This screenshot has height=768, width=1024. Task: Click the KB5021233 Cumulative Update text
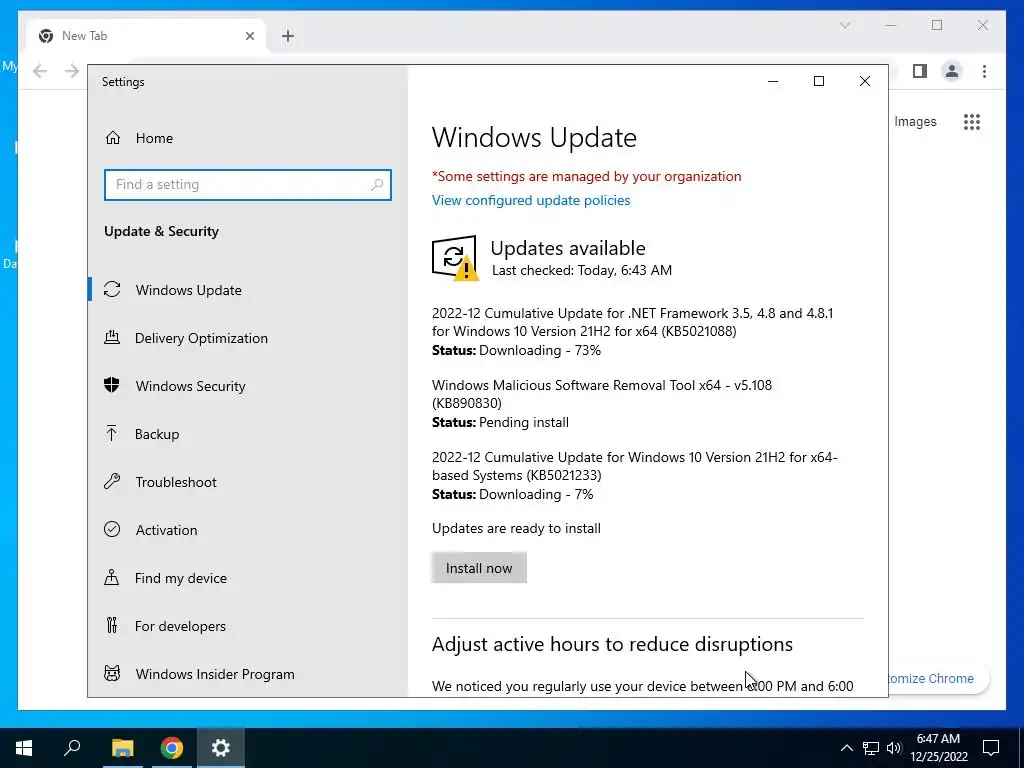(634, 466)
